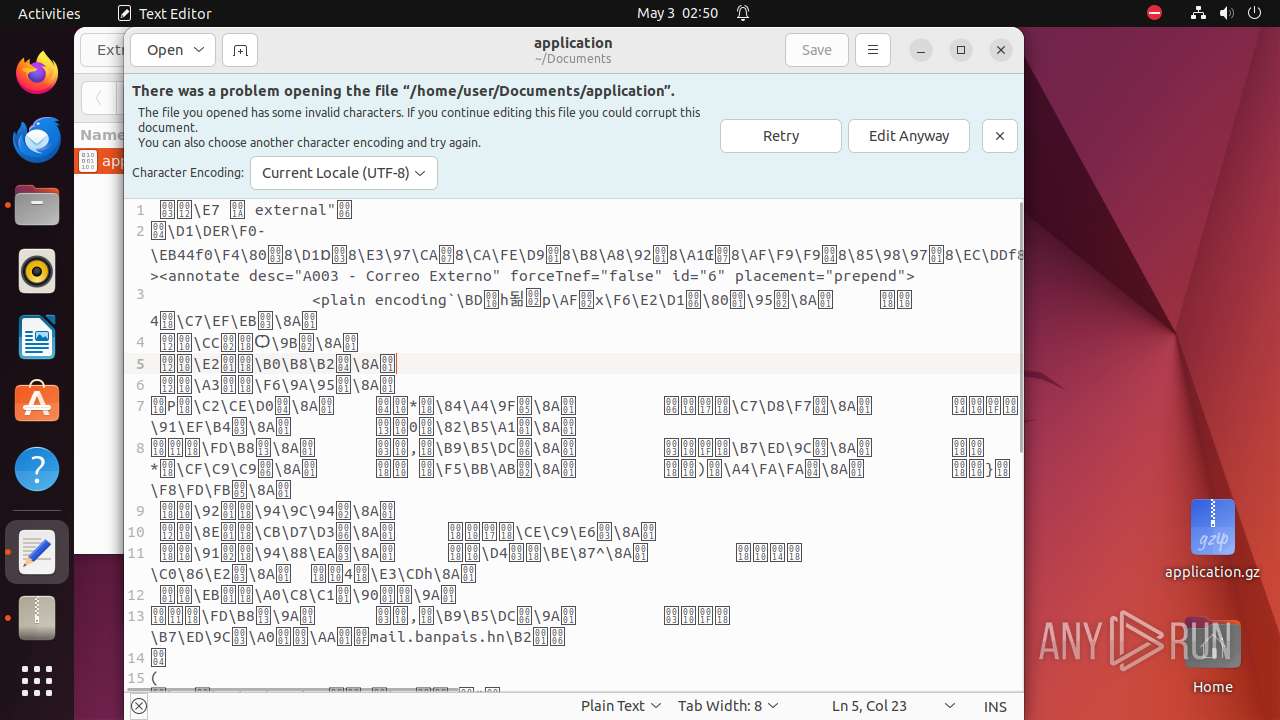This screenshot has width=1280, height=720.
Task: Open power menu icon in top bar
Action: 1253,13
